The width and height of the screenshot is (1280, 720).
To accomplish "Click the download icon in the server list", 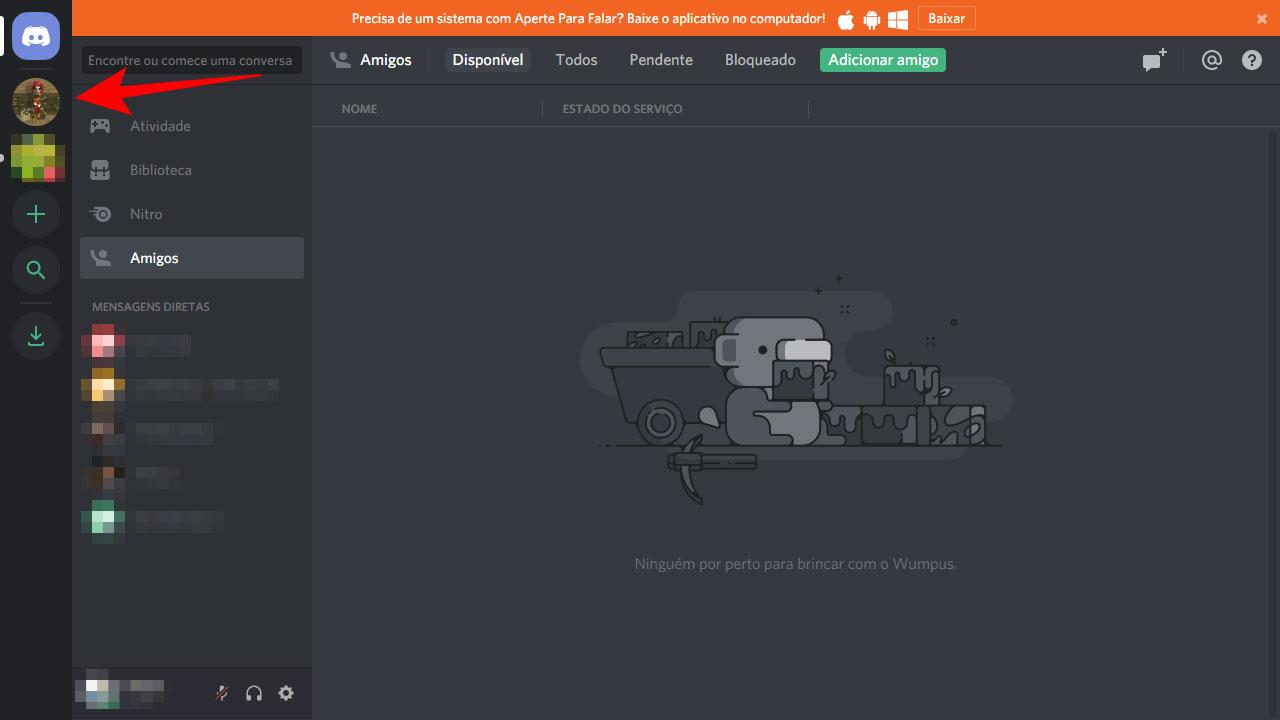I will click(36, 336).
